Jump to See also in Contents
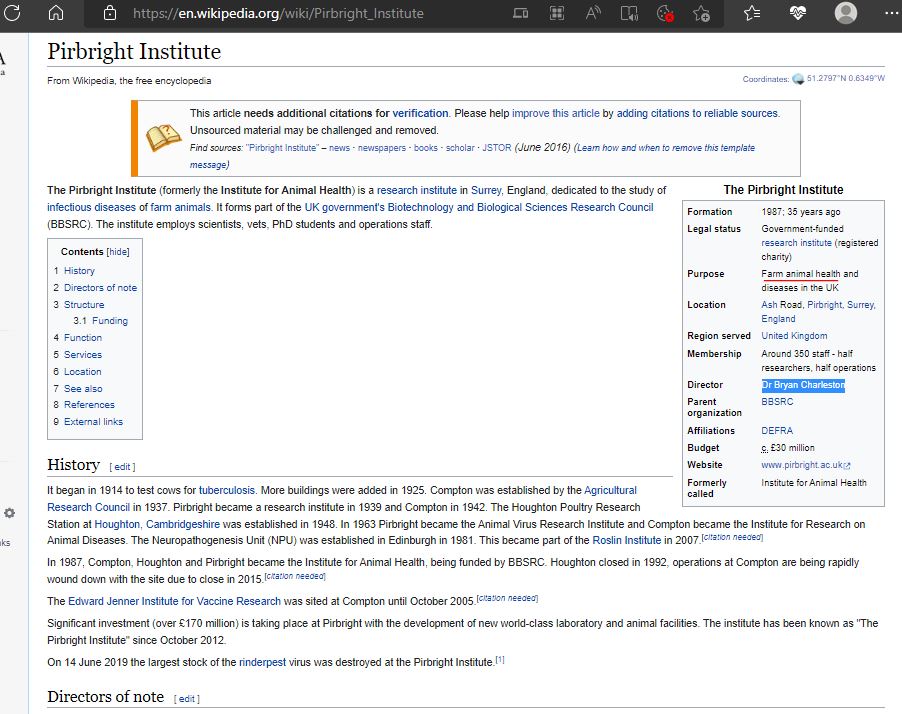This screenshot has height=714, width=902. [83, 389]
